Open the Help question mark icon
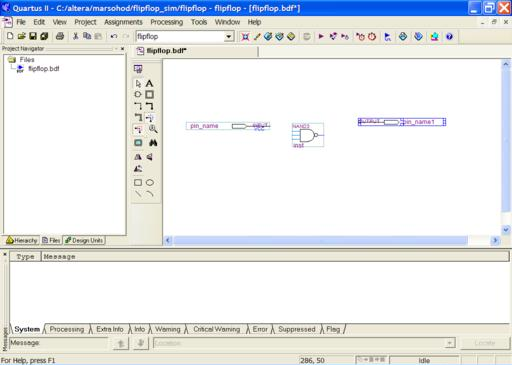Screen dimensions: 512x365 449,37
